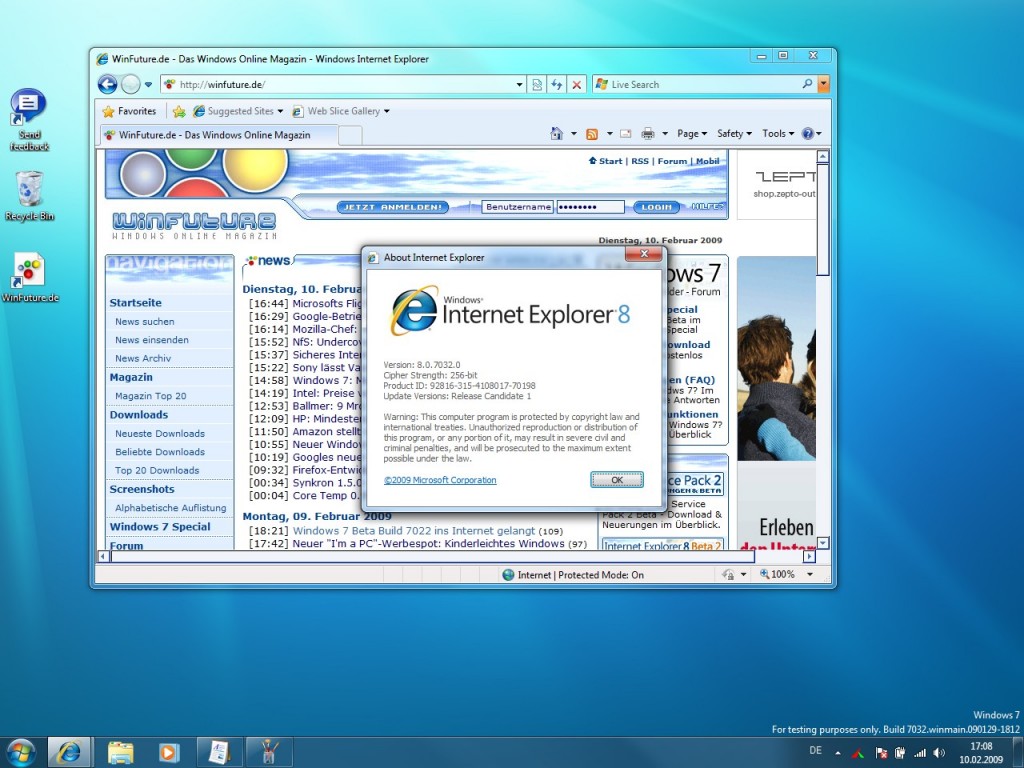Click the DE language indicator

(816, 751)
